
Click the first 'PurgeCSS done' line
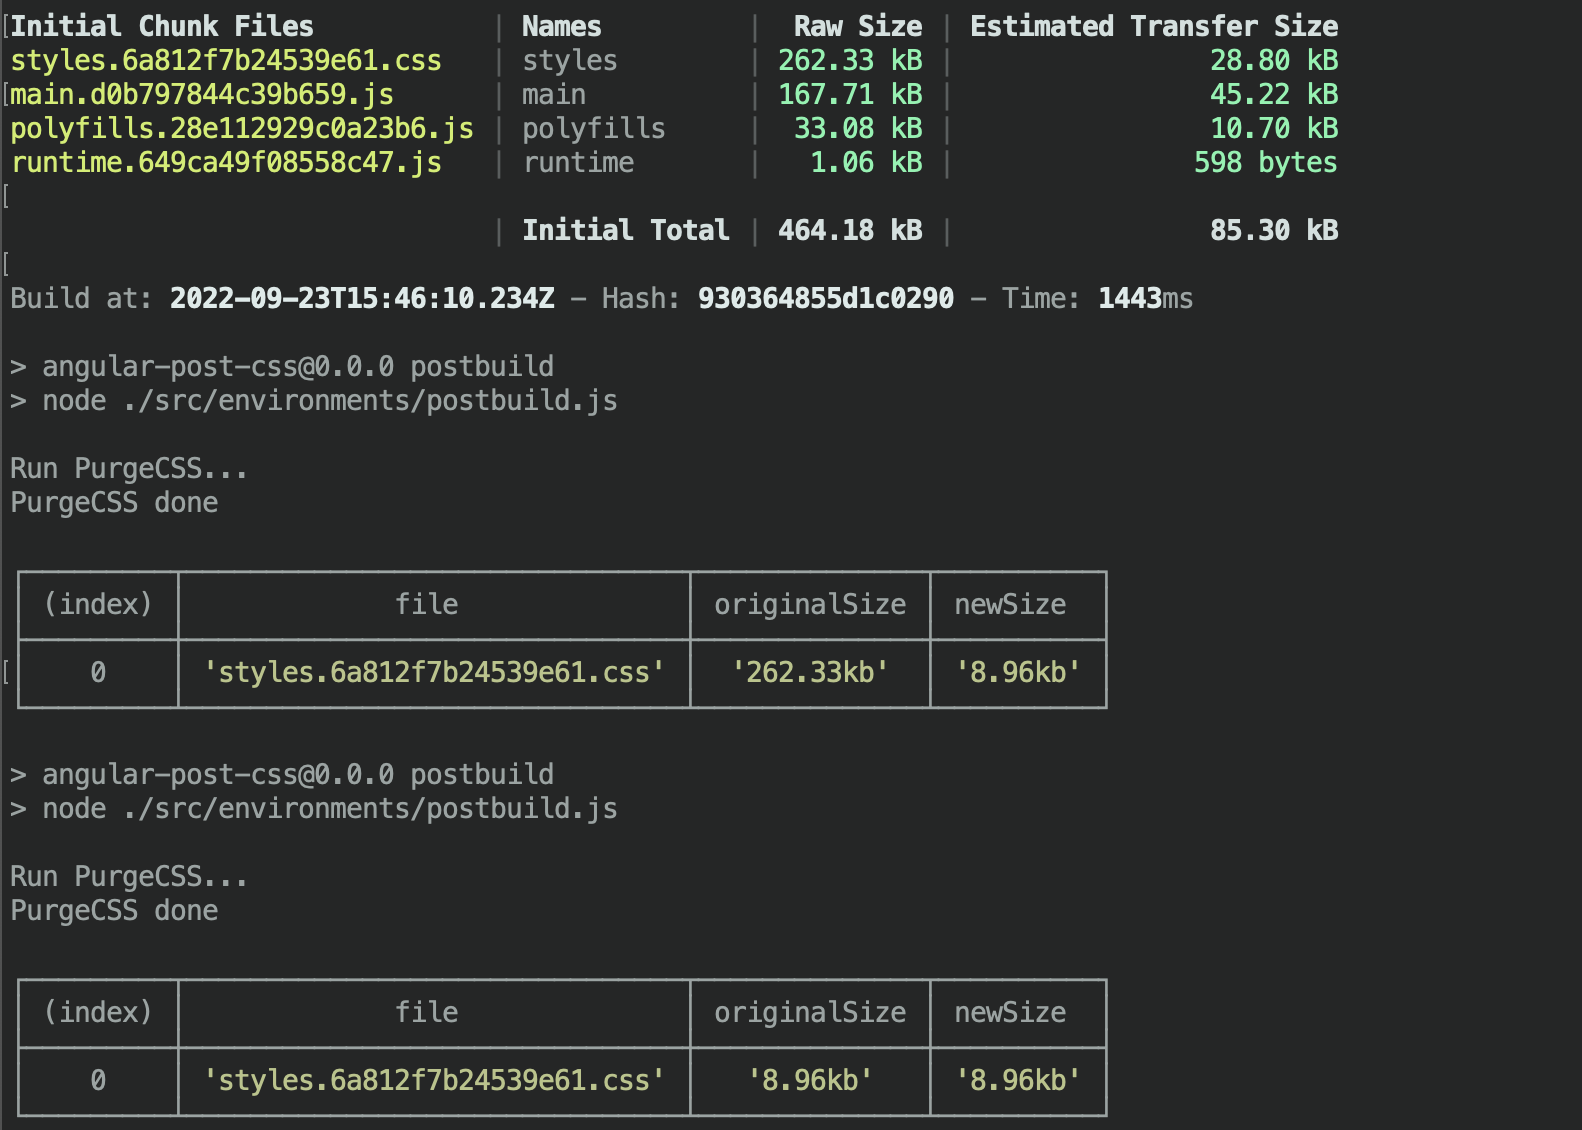[x=114, y=503]
